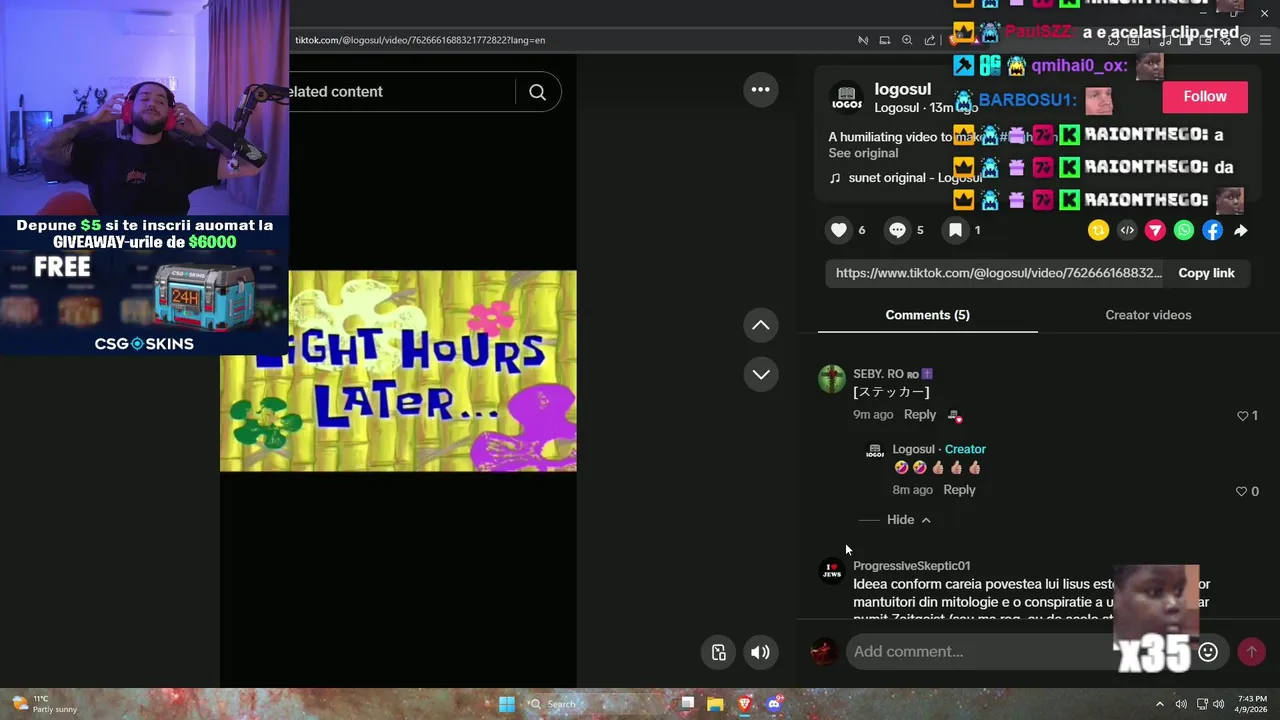Viewport: 1280px width, 720px height.
Task: Share video via WhatsApp icon
Action: [x=1184, y=230]
